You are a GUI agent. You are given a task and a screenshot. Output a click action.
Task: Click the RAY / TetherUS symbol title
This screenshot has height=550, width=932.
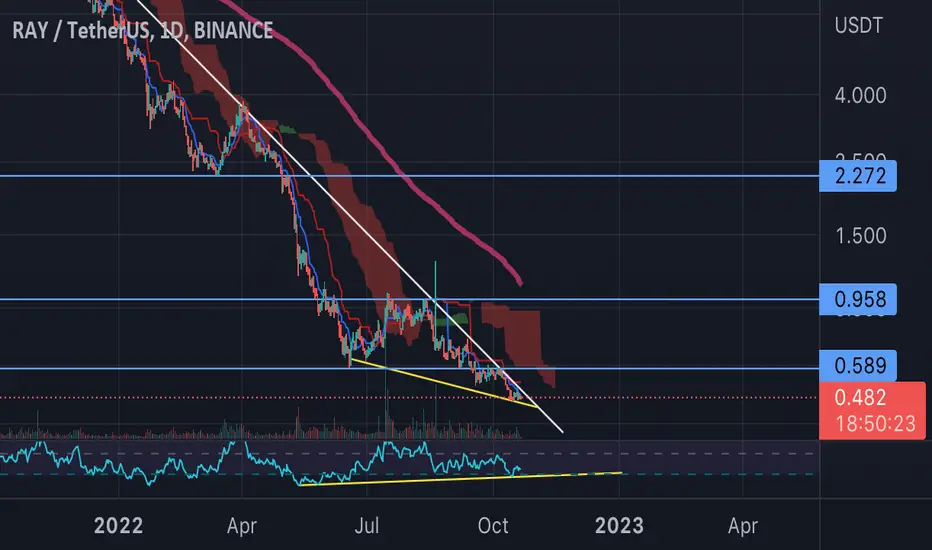coord(143,30)
